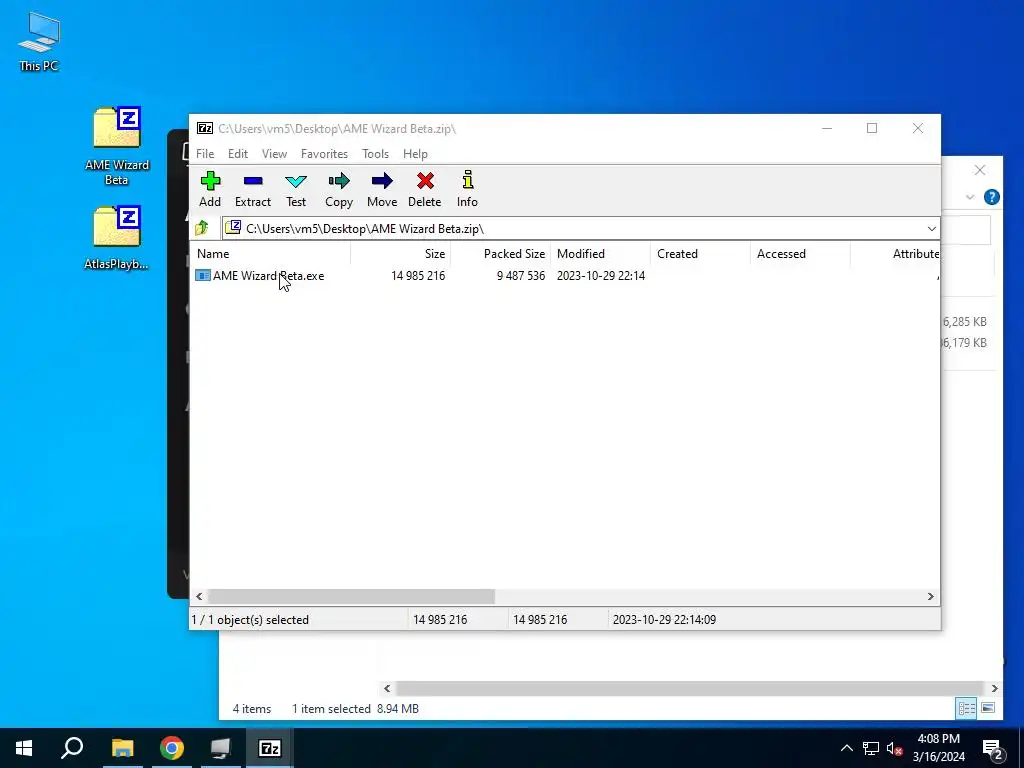Select AME Wizard Beta desktop archive icon
The width and height of the screenshot is (1024, 768).
pos(117,146)
